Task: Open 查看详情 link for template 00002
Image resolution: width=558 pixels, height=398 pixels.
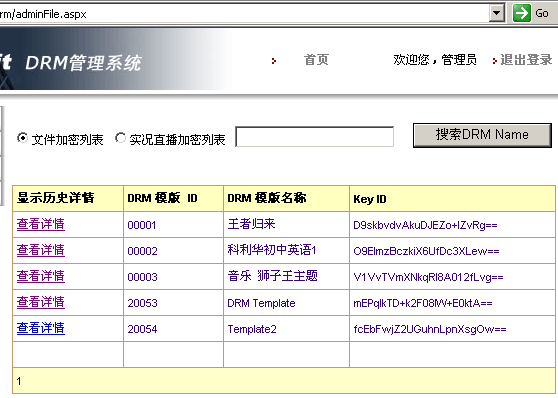Action: pos(41,250)
